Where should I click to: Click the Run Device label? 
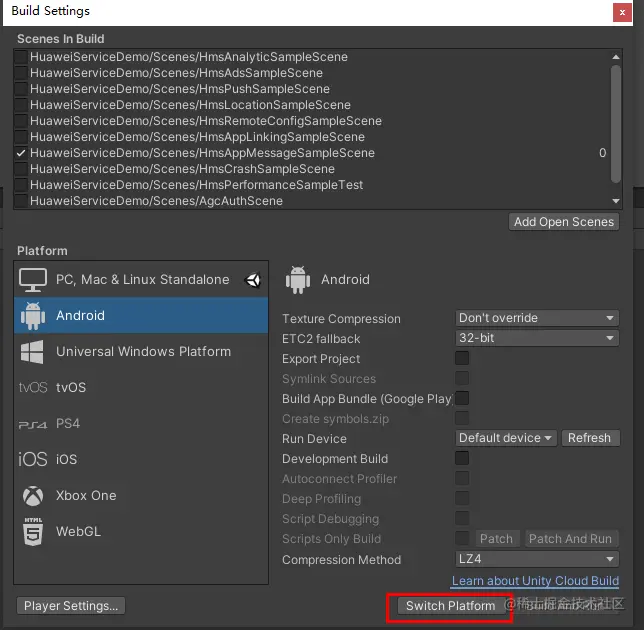[314, 439]
